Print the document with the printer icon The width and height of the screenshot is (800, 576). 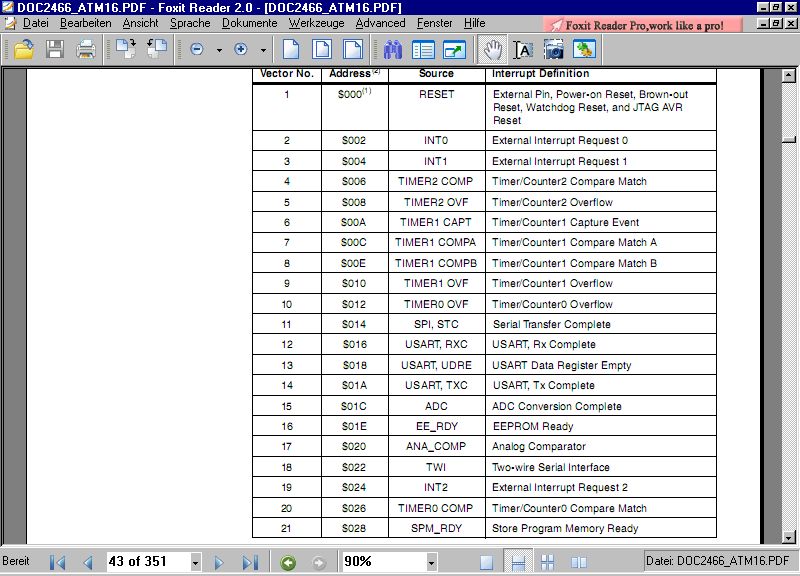pyautogui.click(x=86, y=49)
